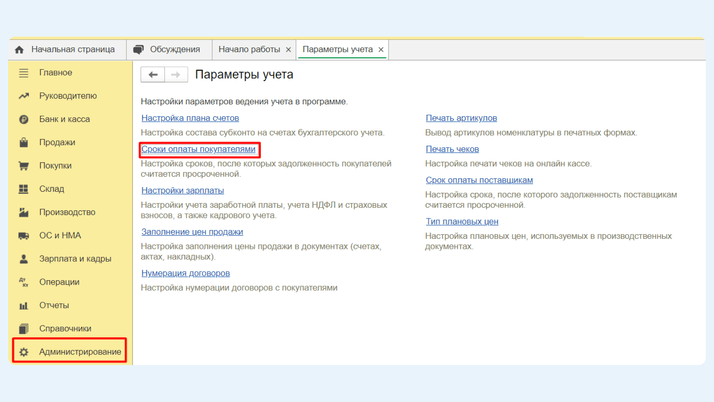Click the Руководителю trend chart icon
714x402 pixels.
pos(24,96)
